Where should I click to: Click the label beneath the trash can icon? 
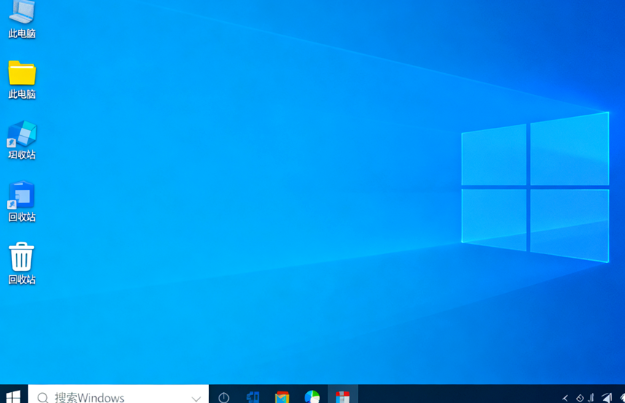(22, 279)
